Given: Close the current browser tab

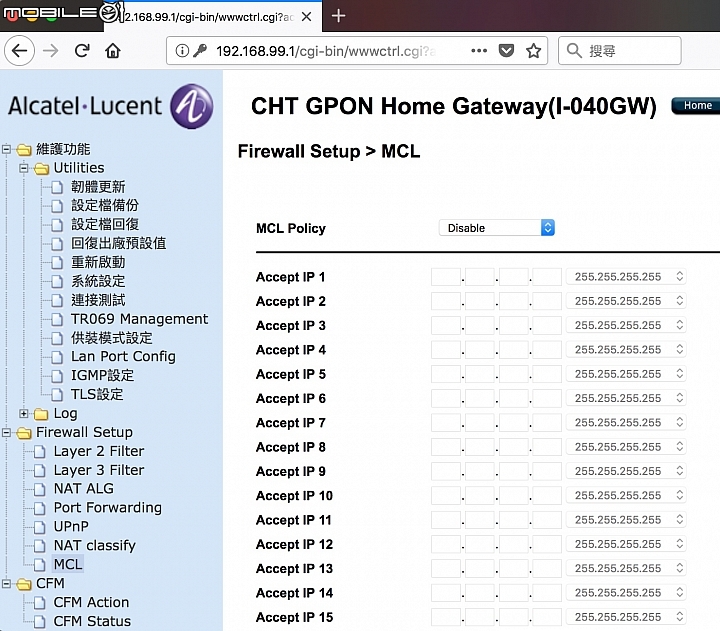Looking at the screenshot, I should click(306, 17).
